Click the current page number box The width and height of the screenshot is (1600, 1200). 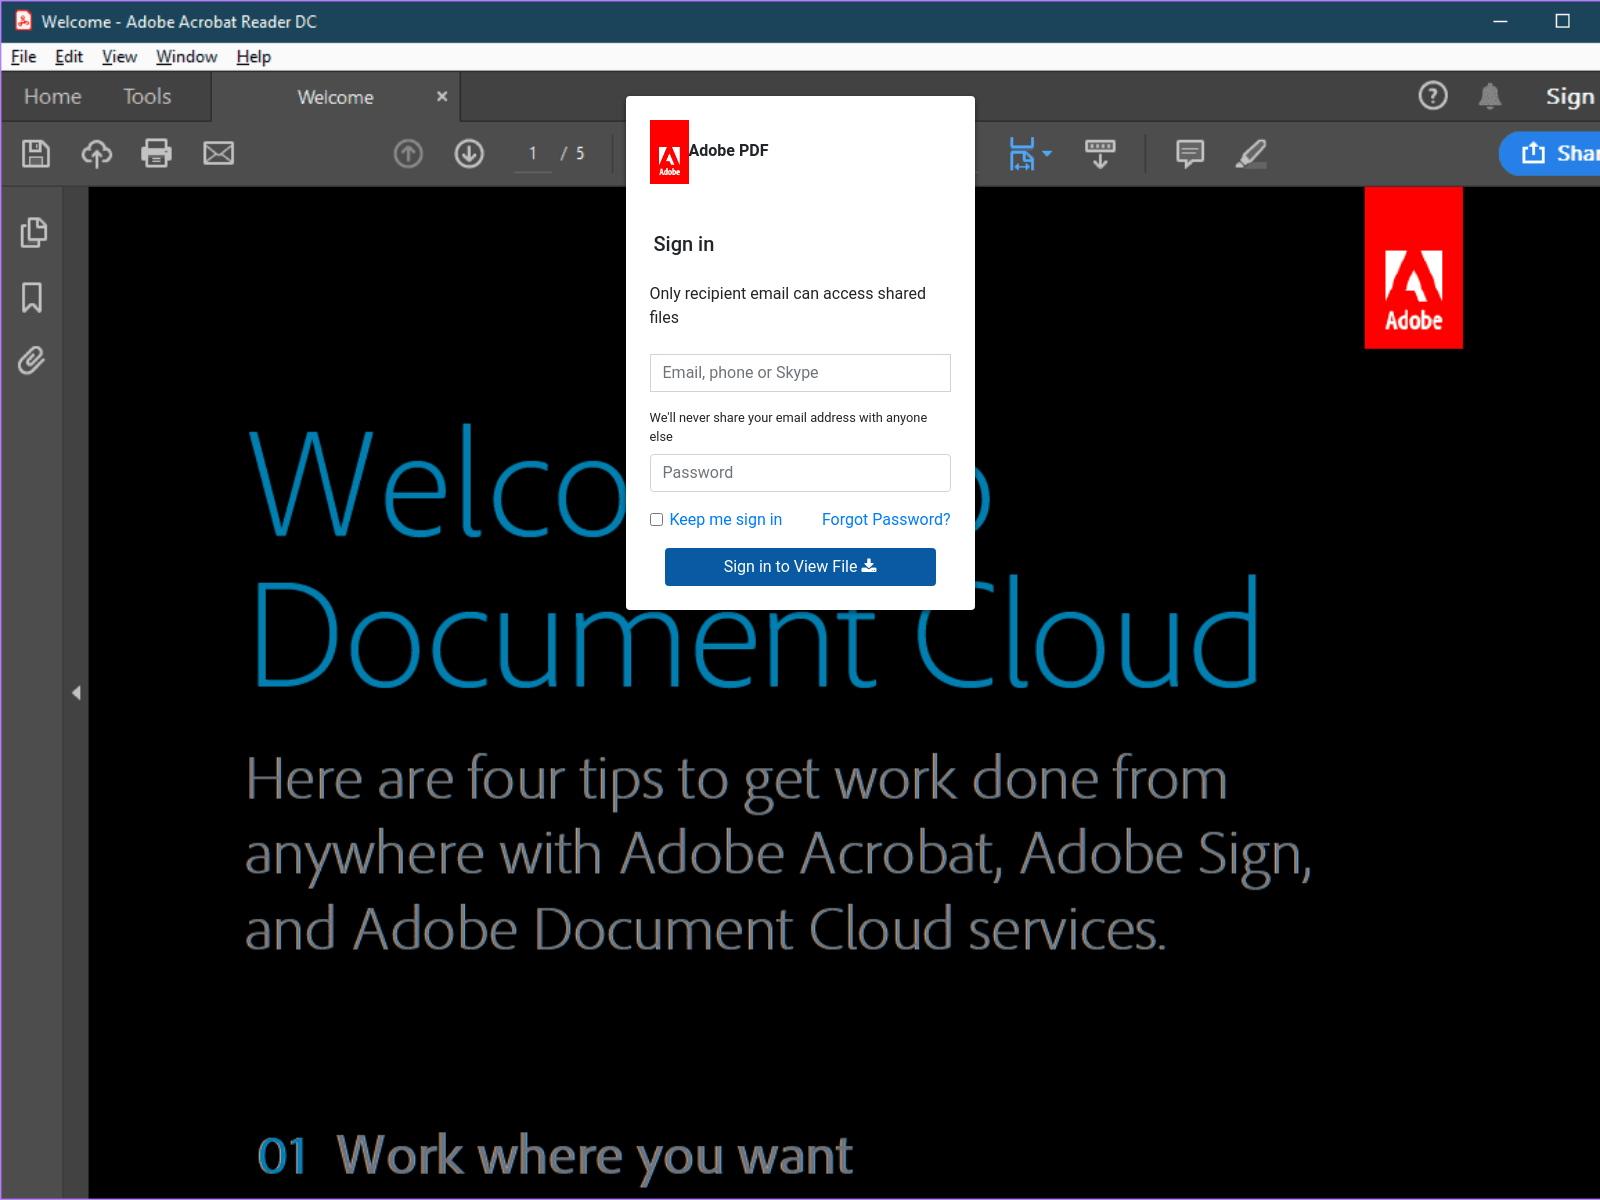(533, 153)
